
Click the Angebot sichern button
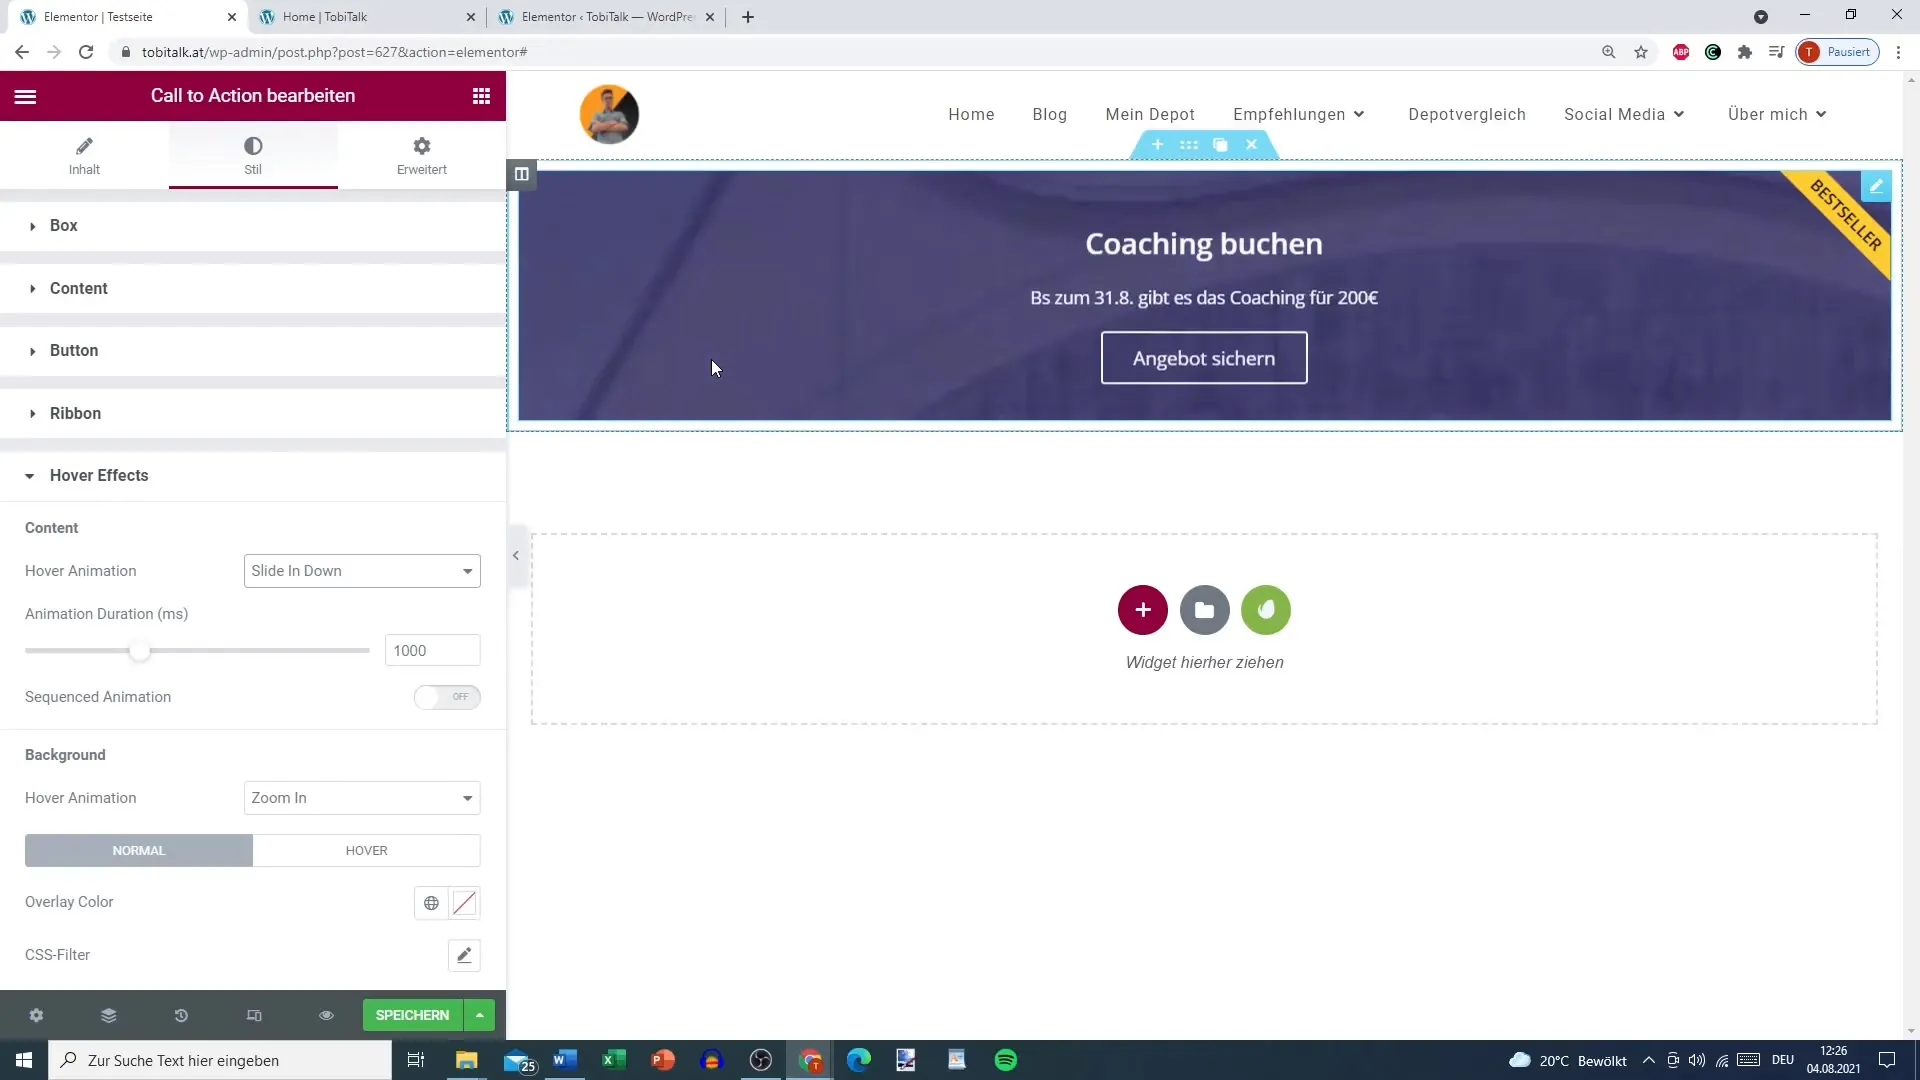click(1204, 358)
